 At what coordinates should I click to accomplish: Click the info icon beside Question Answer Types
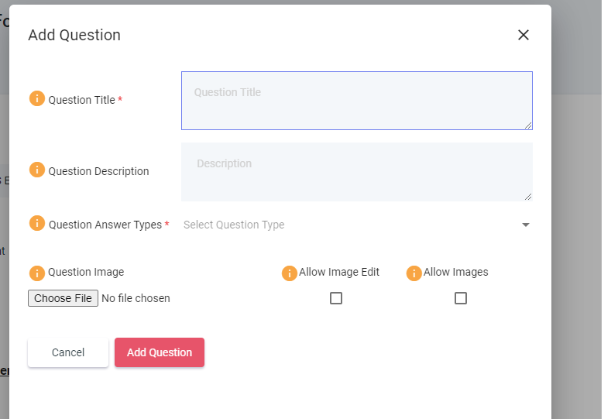tap(37, 224)
